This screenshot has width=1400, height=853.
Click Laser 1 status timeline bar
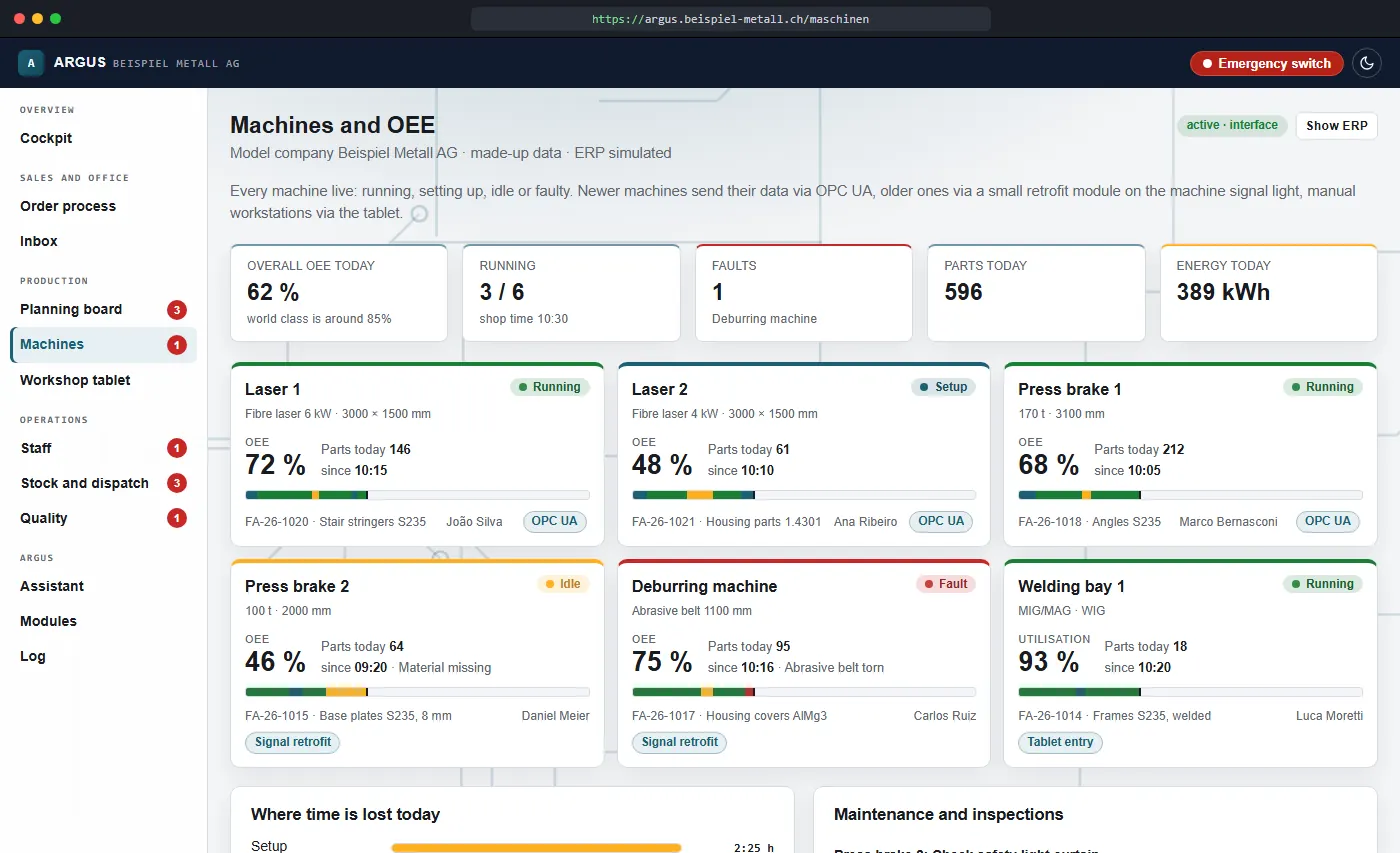click(417, 495)
